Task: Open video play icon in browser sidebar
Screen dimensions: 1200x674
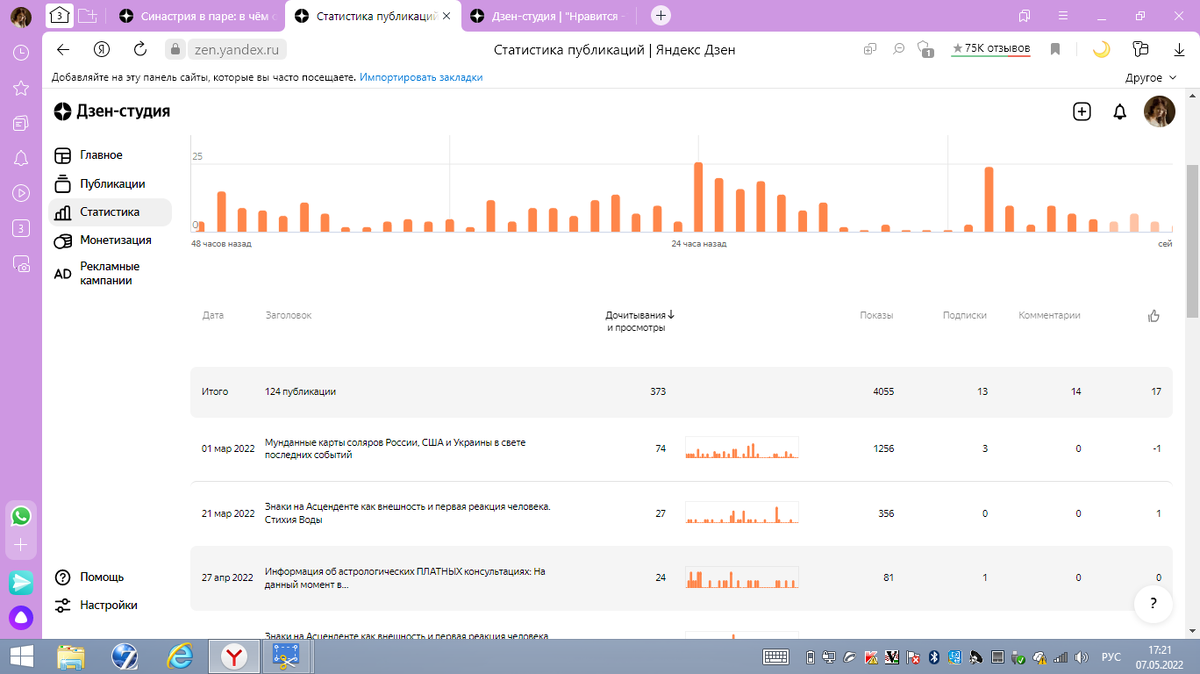Action: 20,193
